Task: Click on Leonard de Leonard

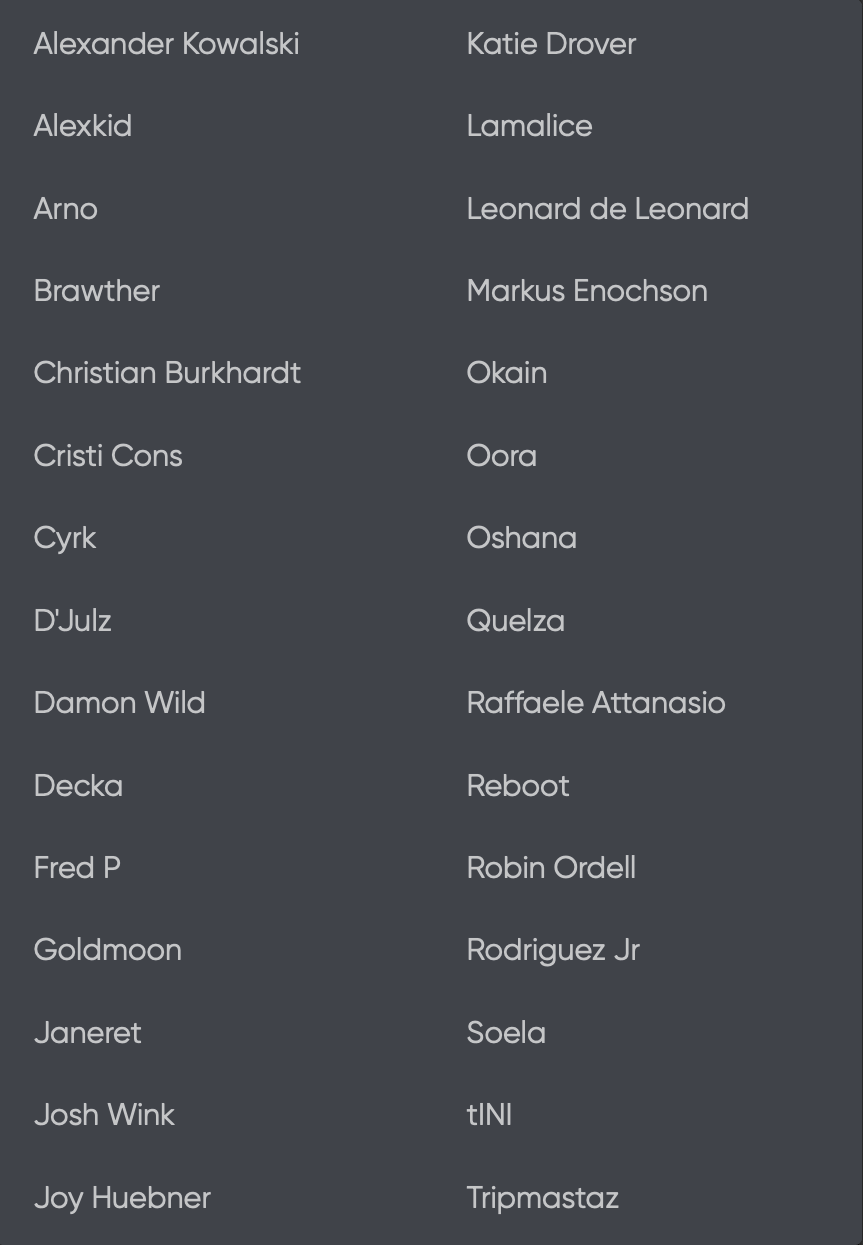Action: coord(607,209)
